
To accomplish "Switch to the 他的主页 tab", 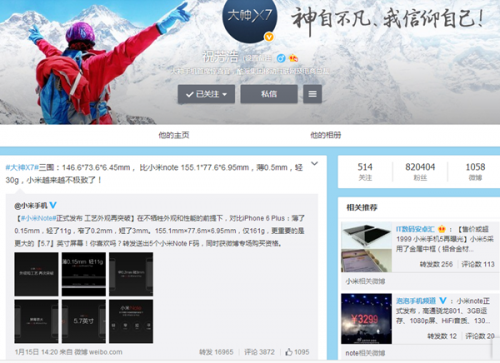I will [x=174, y=135].
